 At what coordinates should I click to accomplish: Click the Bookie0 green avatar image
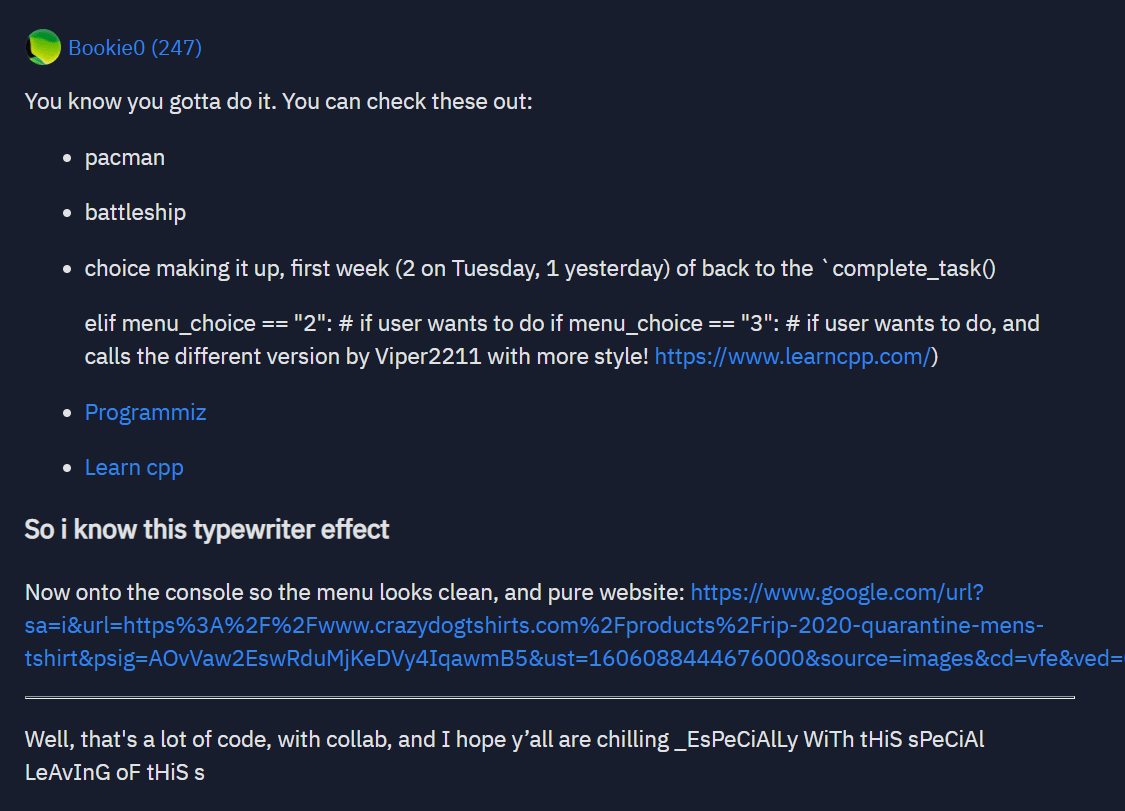43,47
